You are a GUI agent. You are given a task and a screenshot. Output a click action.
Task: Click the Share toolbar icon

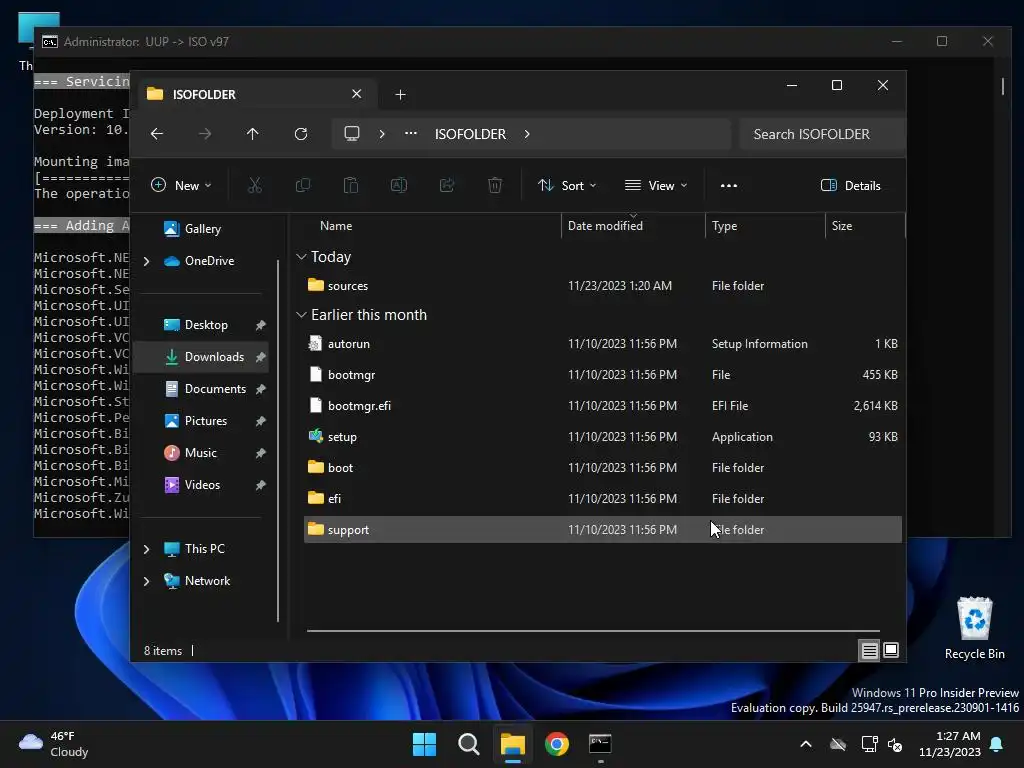[x=447, y=185]
